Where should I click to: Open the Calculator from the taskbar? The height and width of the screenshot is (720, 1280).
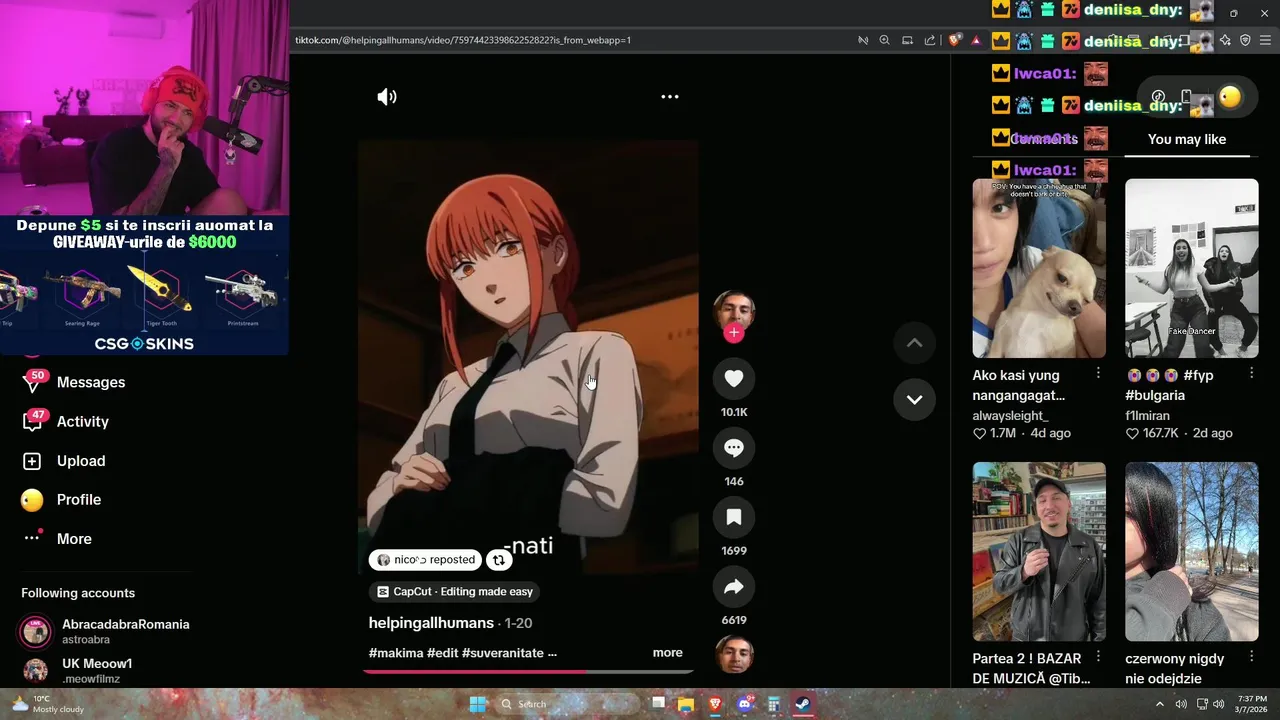pos(773,704)
